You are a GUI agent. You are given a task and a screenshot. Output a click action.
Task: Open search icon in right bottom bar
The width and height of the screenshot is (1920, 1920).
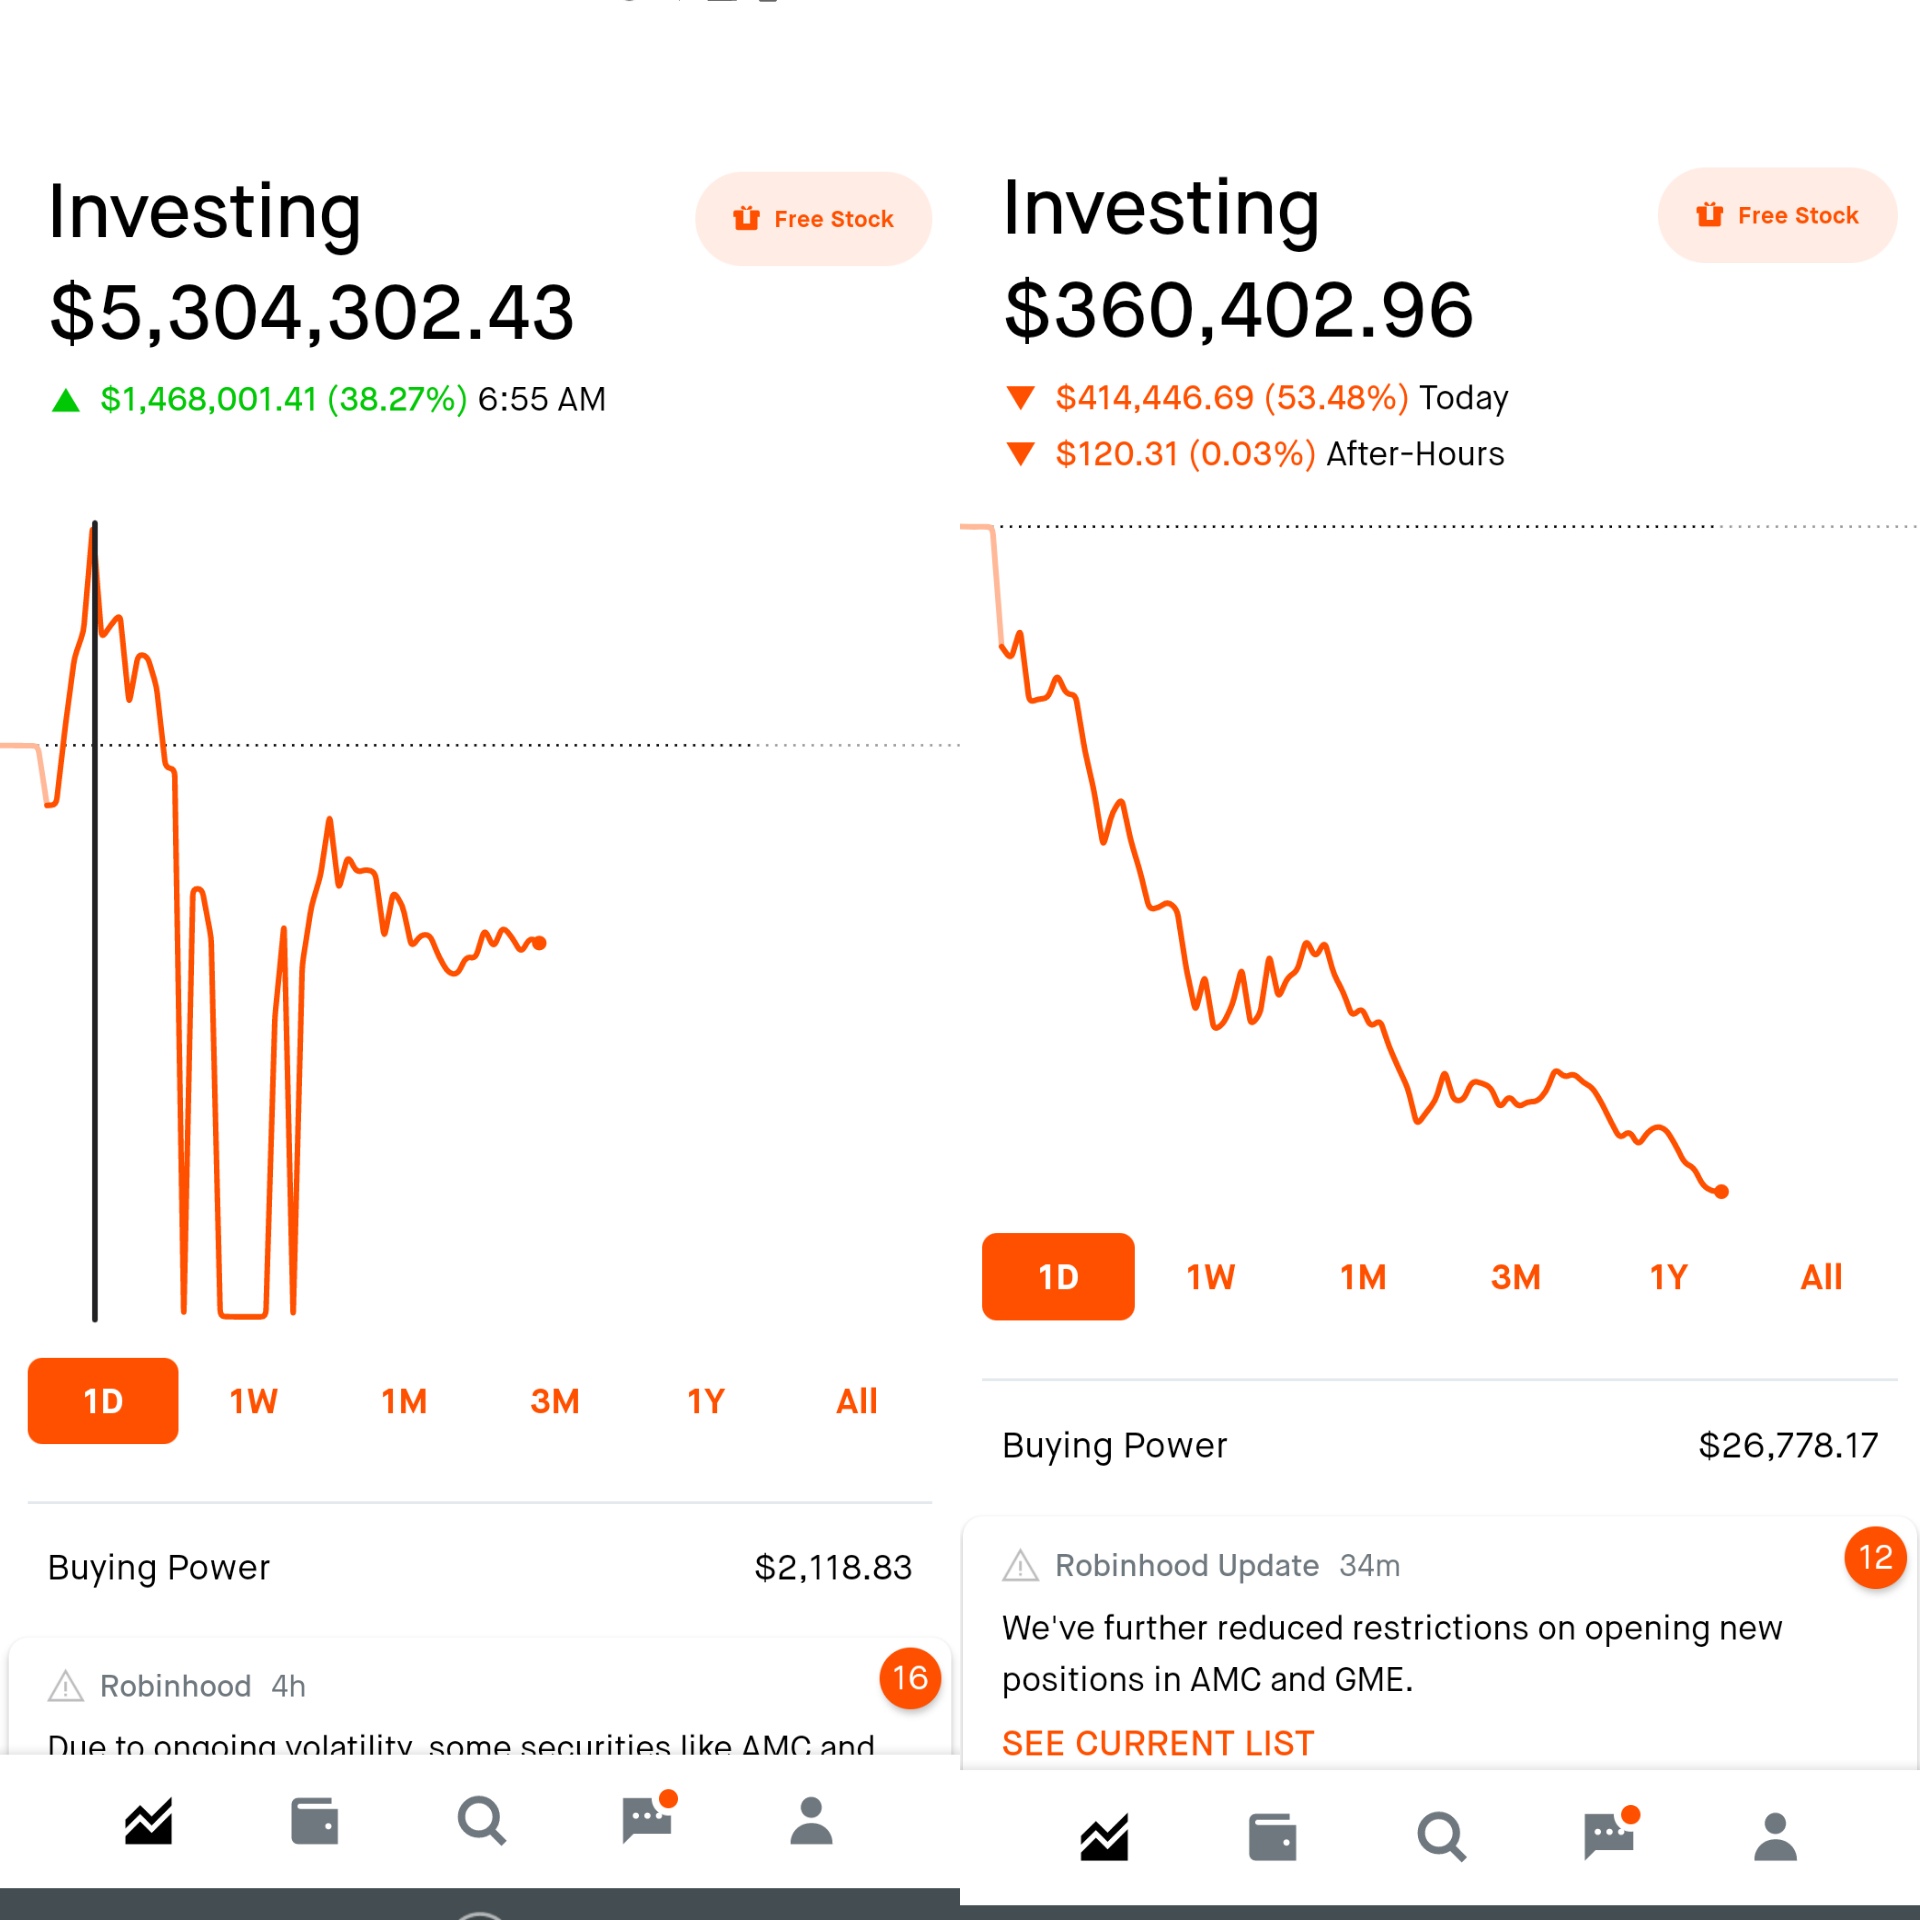(x=1441, y=1837)
